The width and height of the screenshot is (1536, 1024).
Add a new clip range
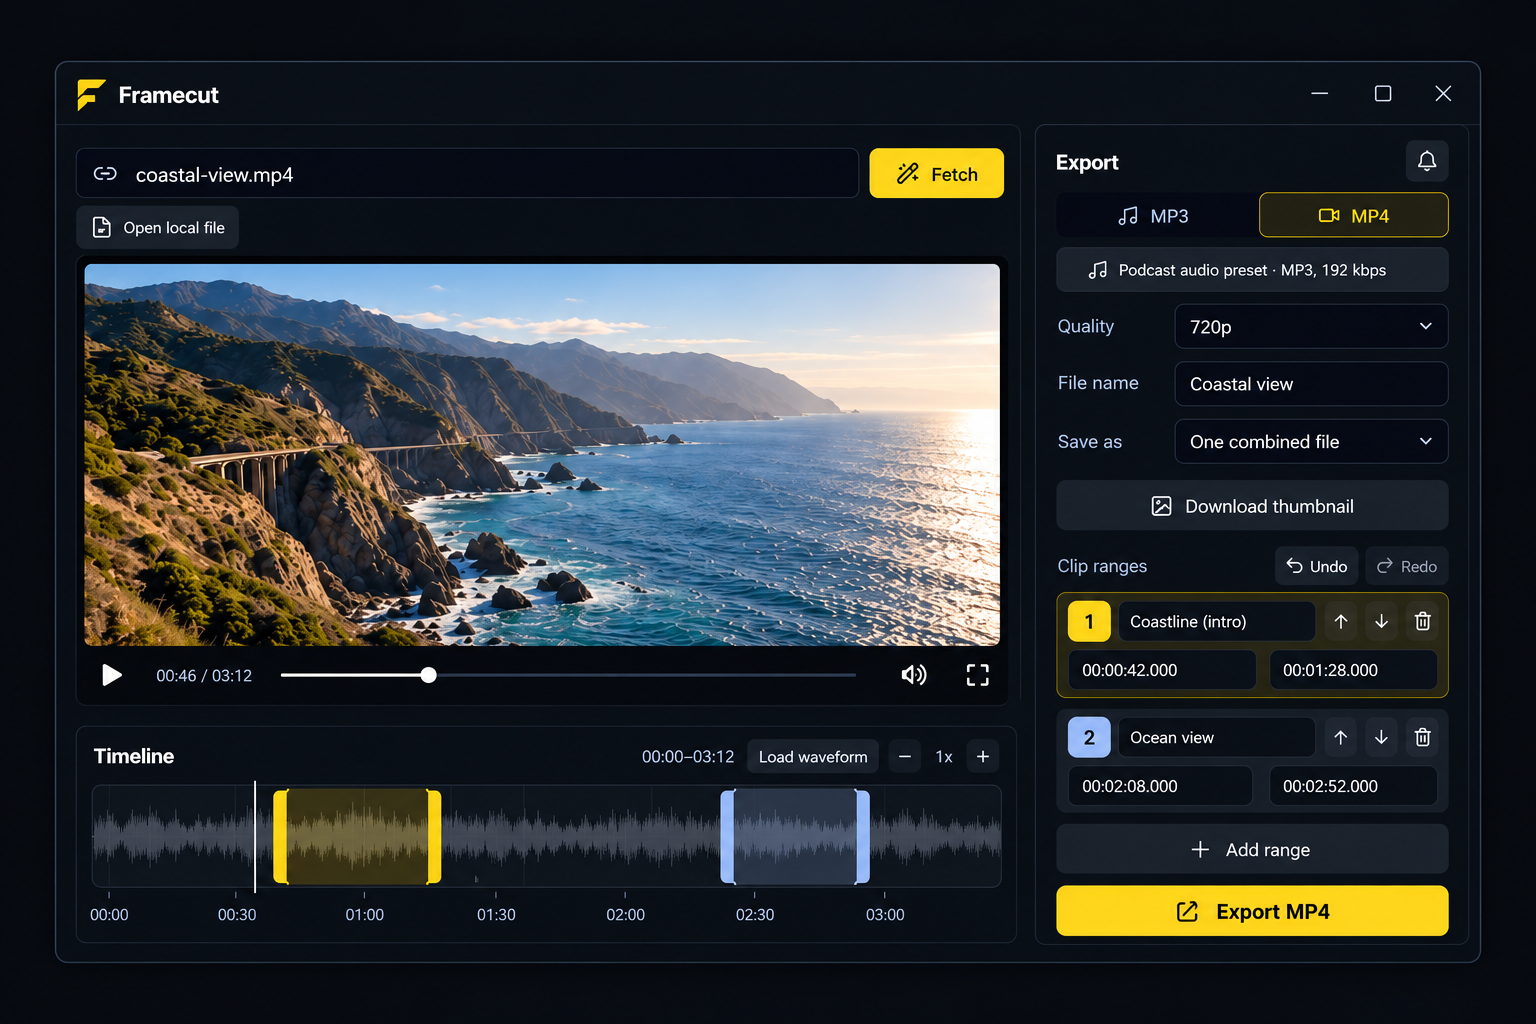[x=1252, y=850]
